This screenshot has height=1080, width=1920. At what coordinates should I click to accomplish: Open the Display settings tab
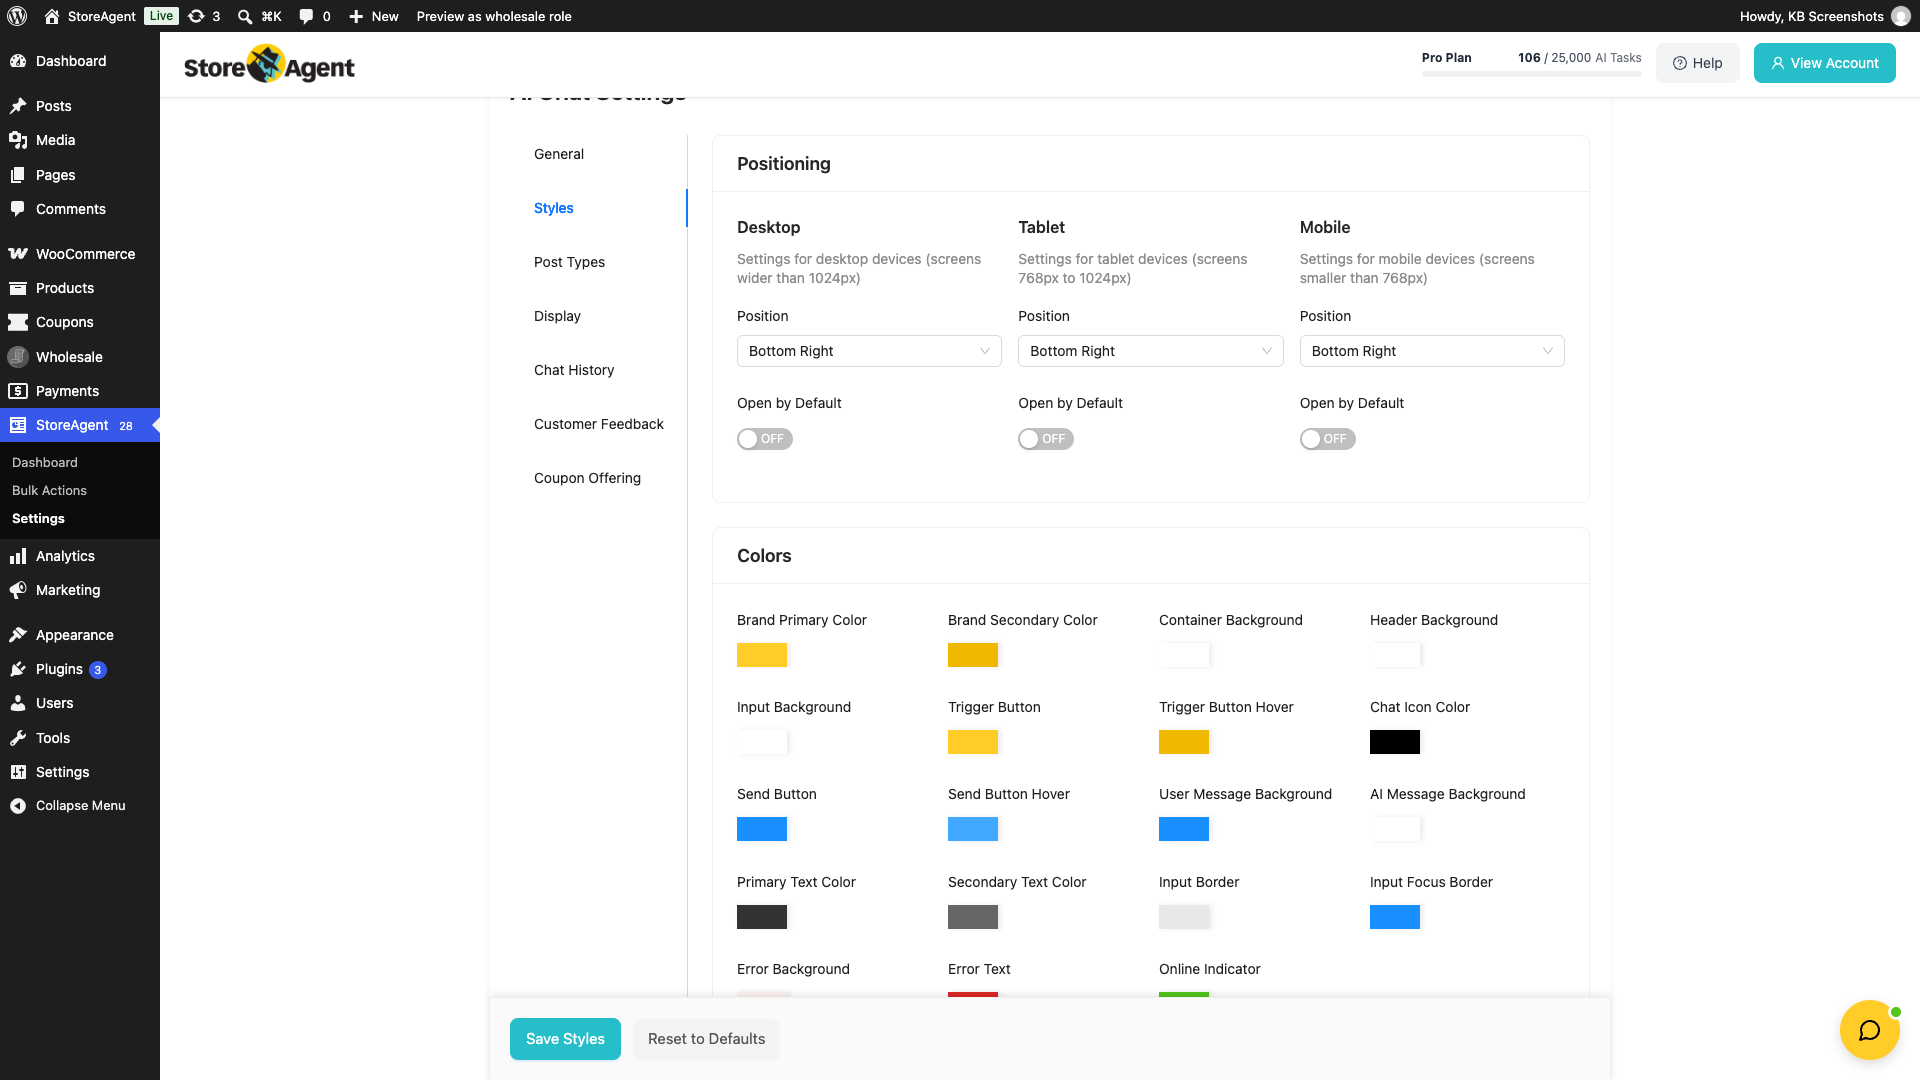coord(557,316)
